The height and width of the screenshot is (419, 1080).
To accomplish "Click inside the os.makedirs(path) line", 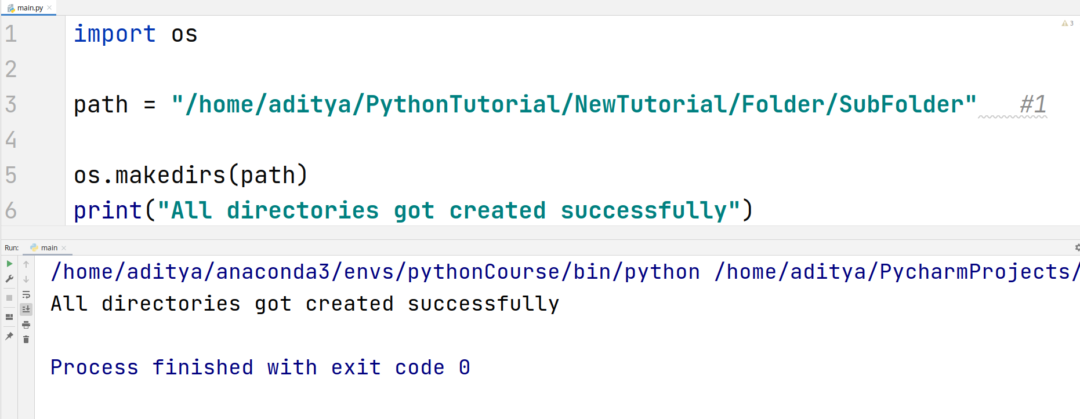I will click(190, 175).
